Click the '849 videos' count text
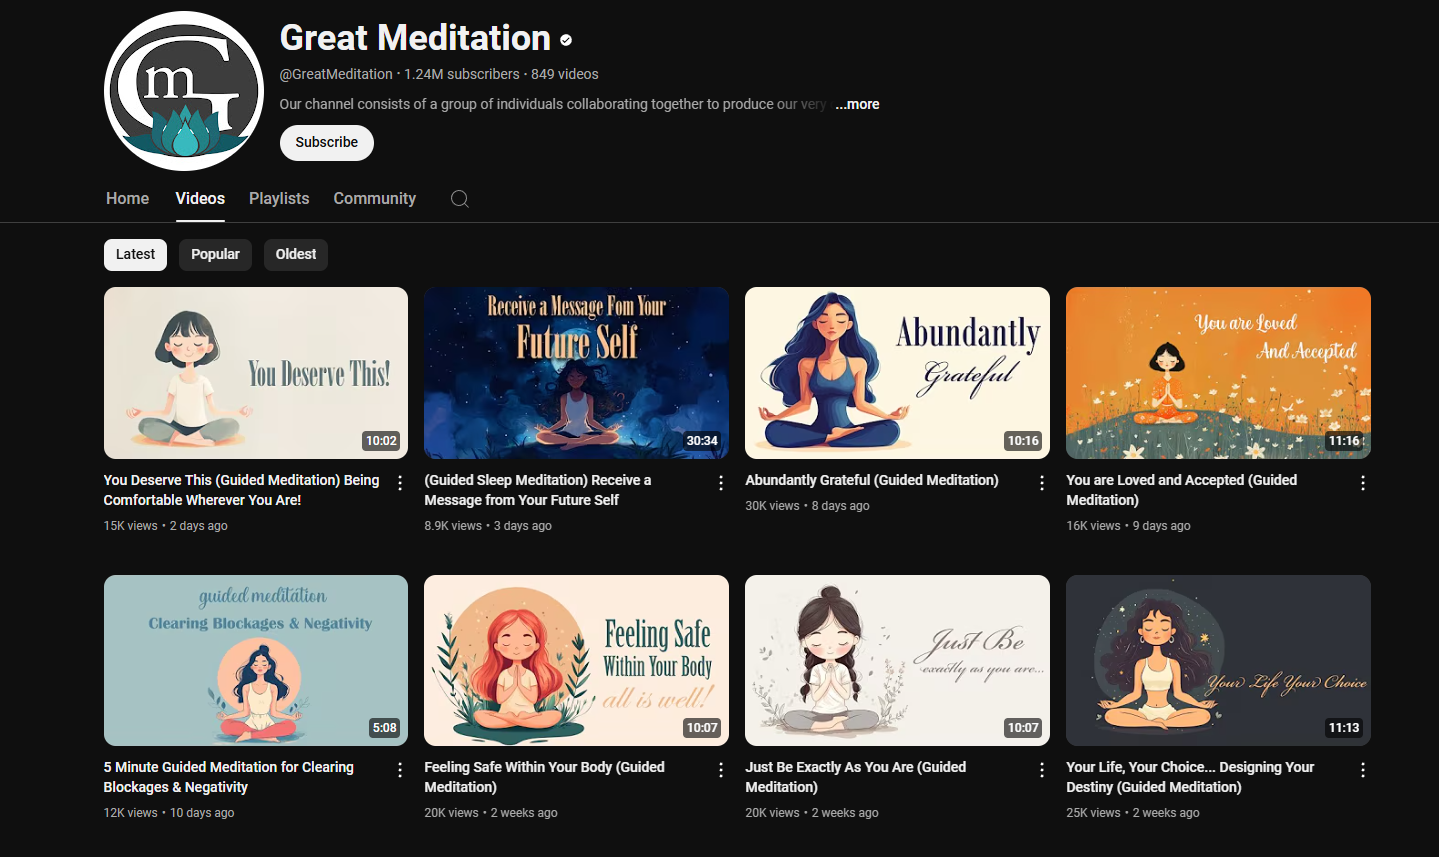Viewport: 1439px width, 857px height. coord(565,74)
